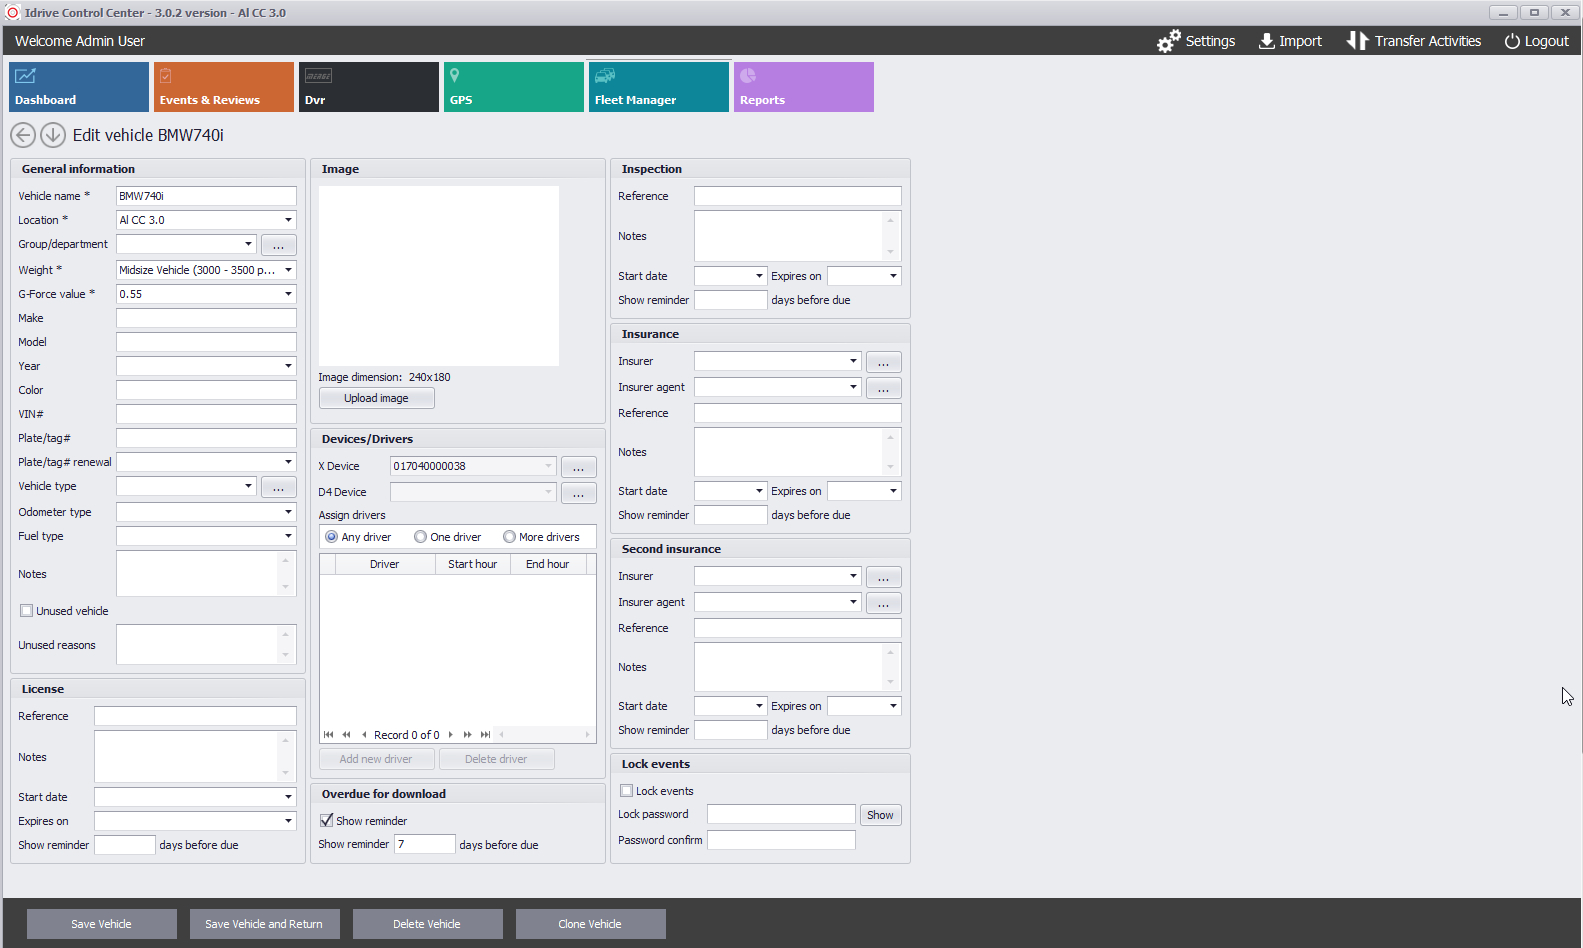The width and height of the screenshot is (1583, 948).
Task: Click the Save Vehicle button
Action: (x=101, y=924)
